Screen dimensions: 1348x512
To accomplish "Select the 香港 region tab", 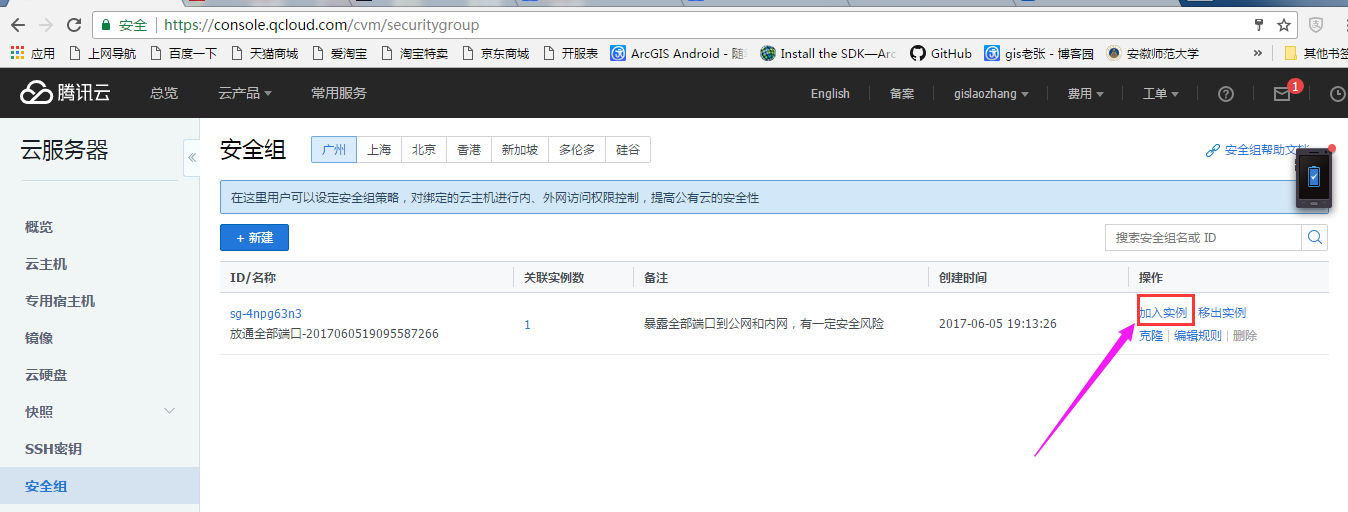I will point(469,150).
